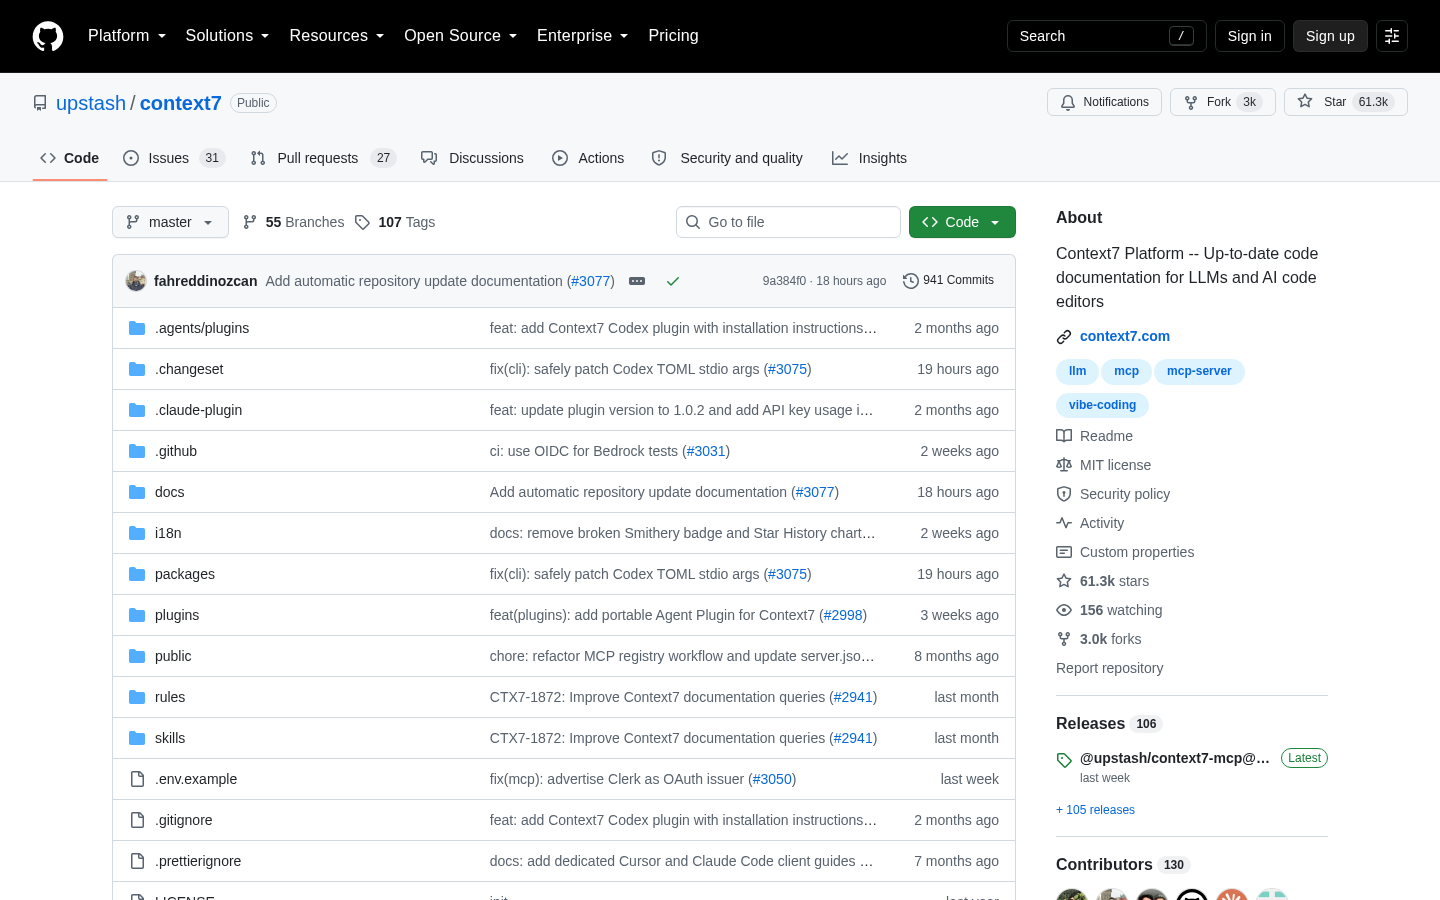
Task: Click the fahreddinozcan avatar image
Action: 136,281
